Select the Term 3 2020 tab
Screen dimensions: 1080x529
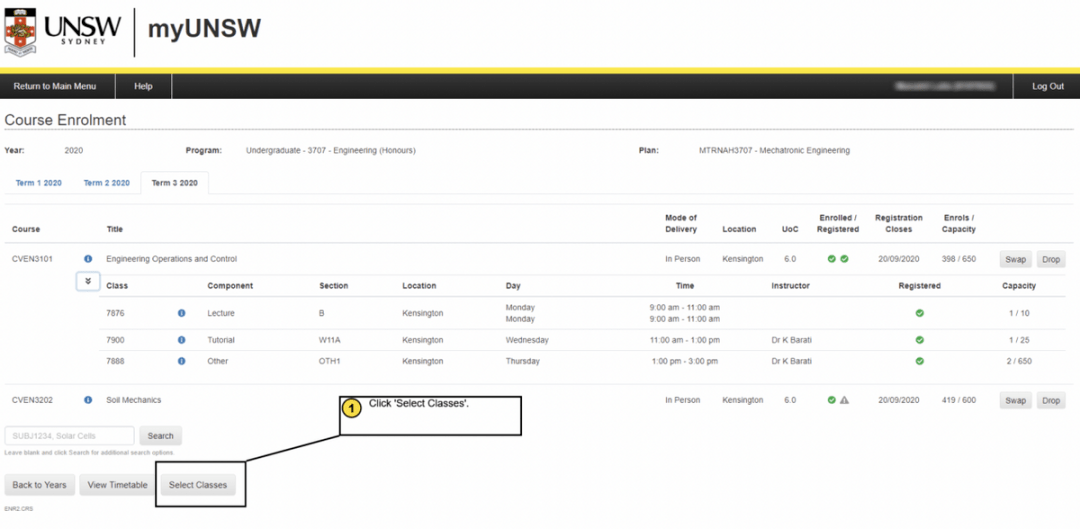click(x=175, y=183)
